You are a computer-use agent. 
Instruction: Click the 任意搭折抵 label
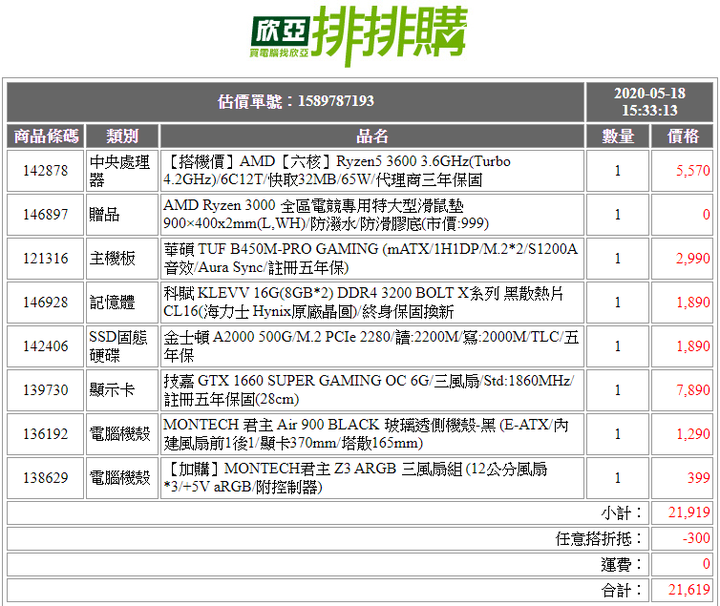[598, 539]
